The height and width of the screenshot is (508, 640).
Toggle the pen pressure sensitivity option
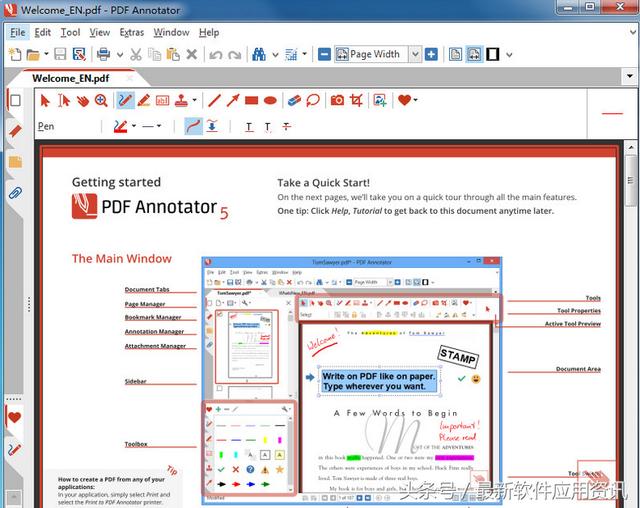click(x=212, y=126)
